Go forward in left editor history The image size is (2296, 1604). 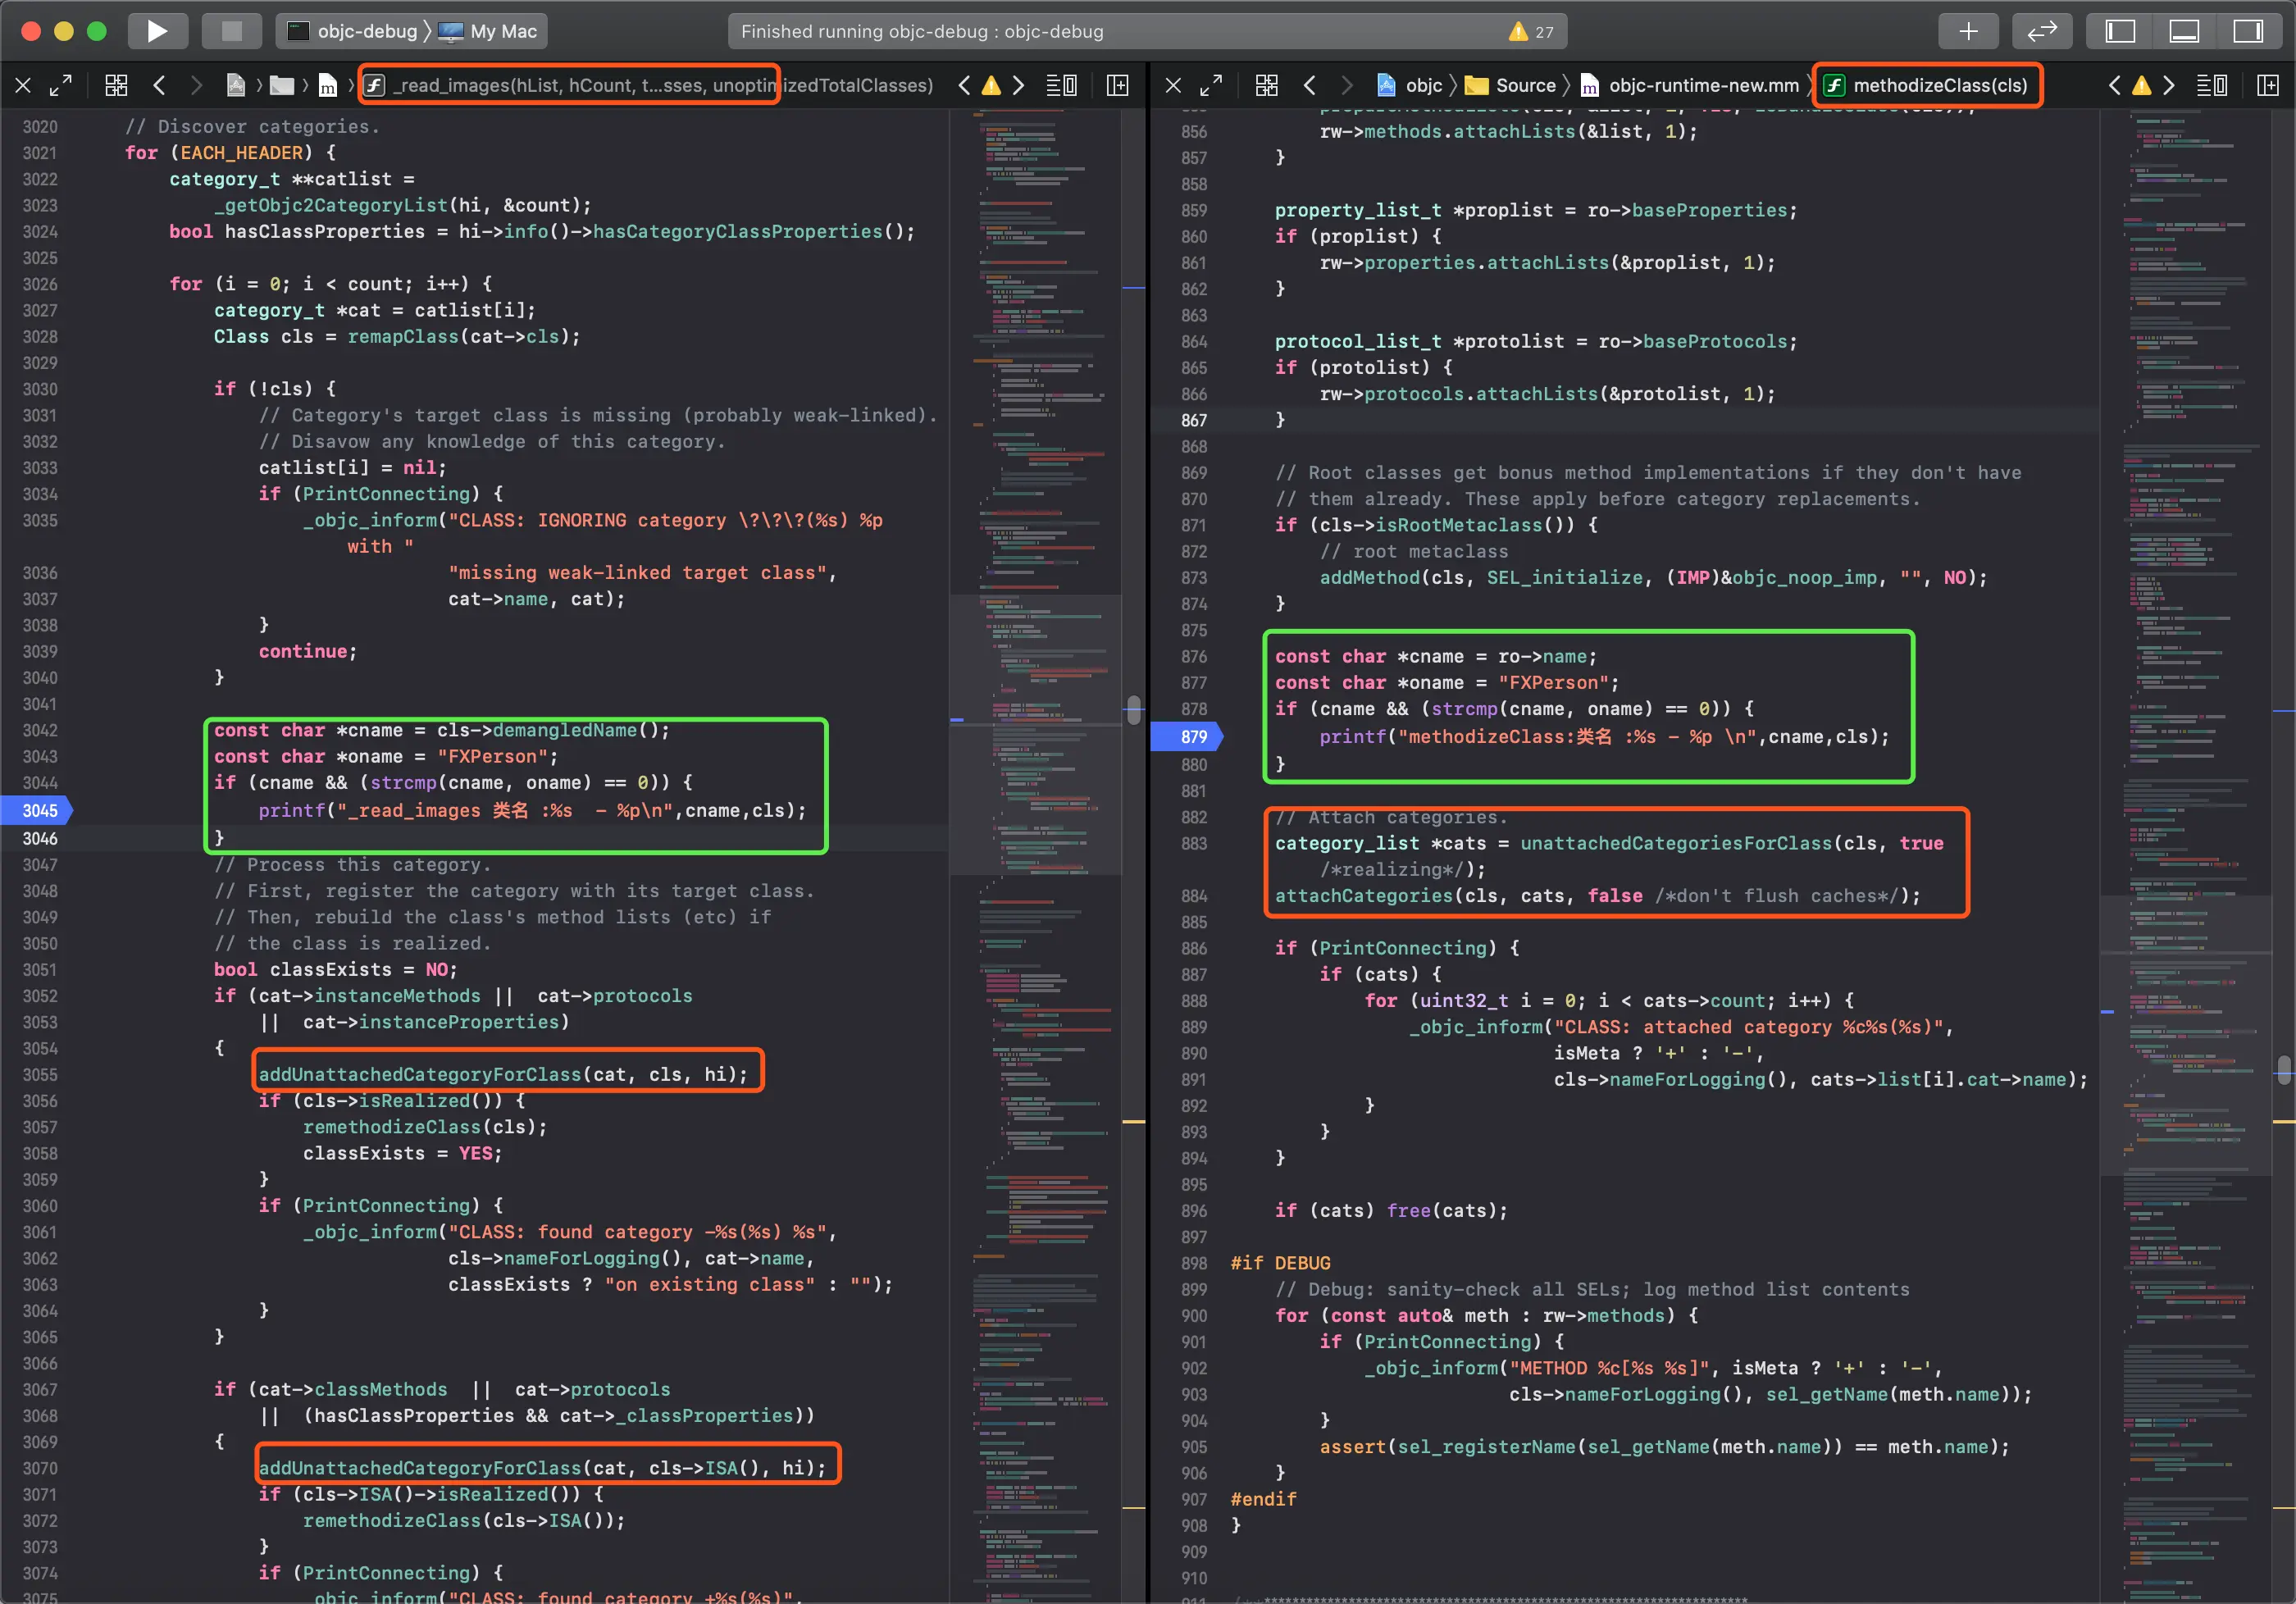tap(196, 85)
